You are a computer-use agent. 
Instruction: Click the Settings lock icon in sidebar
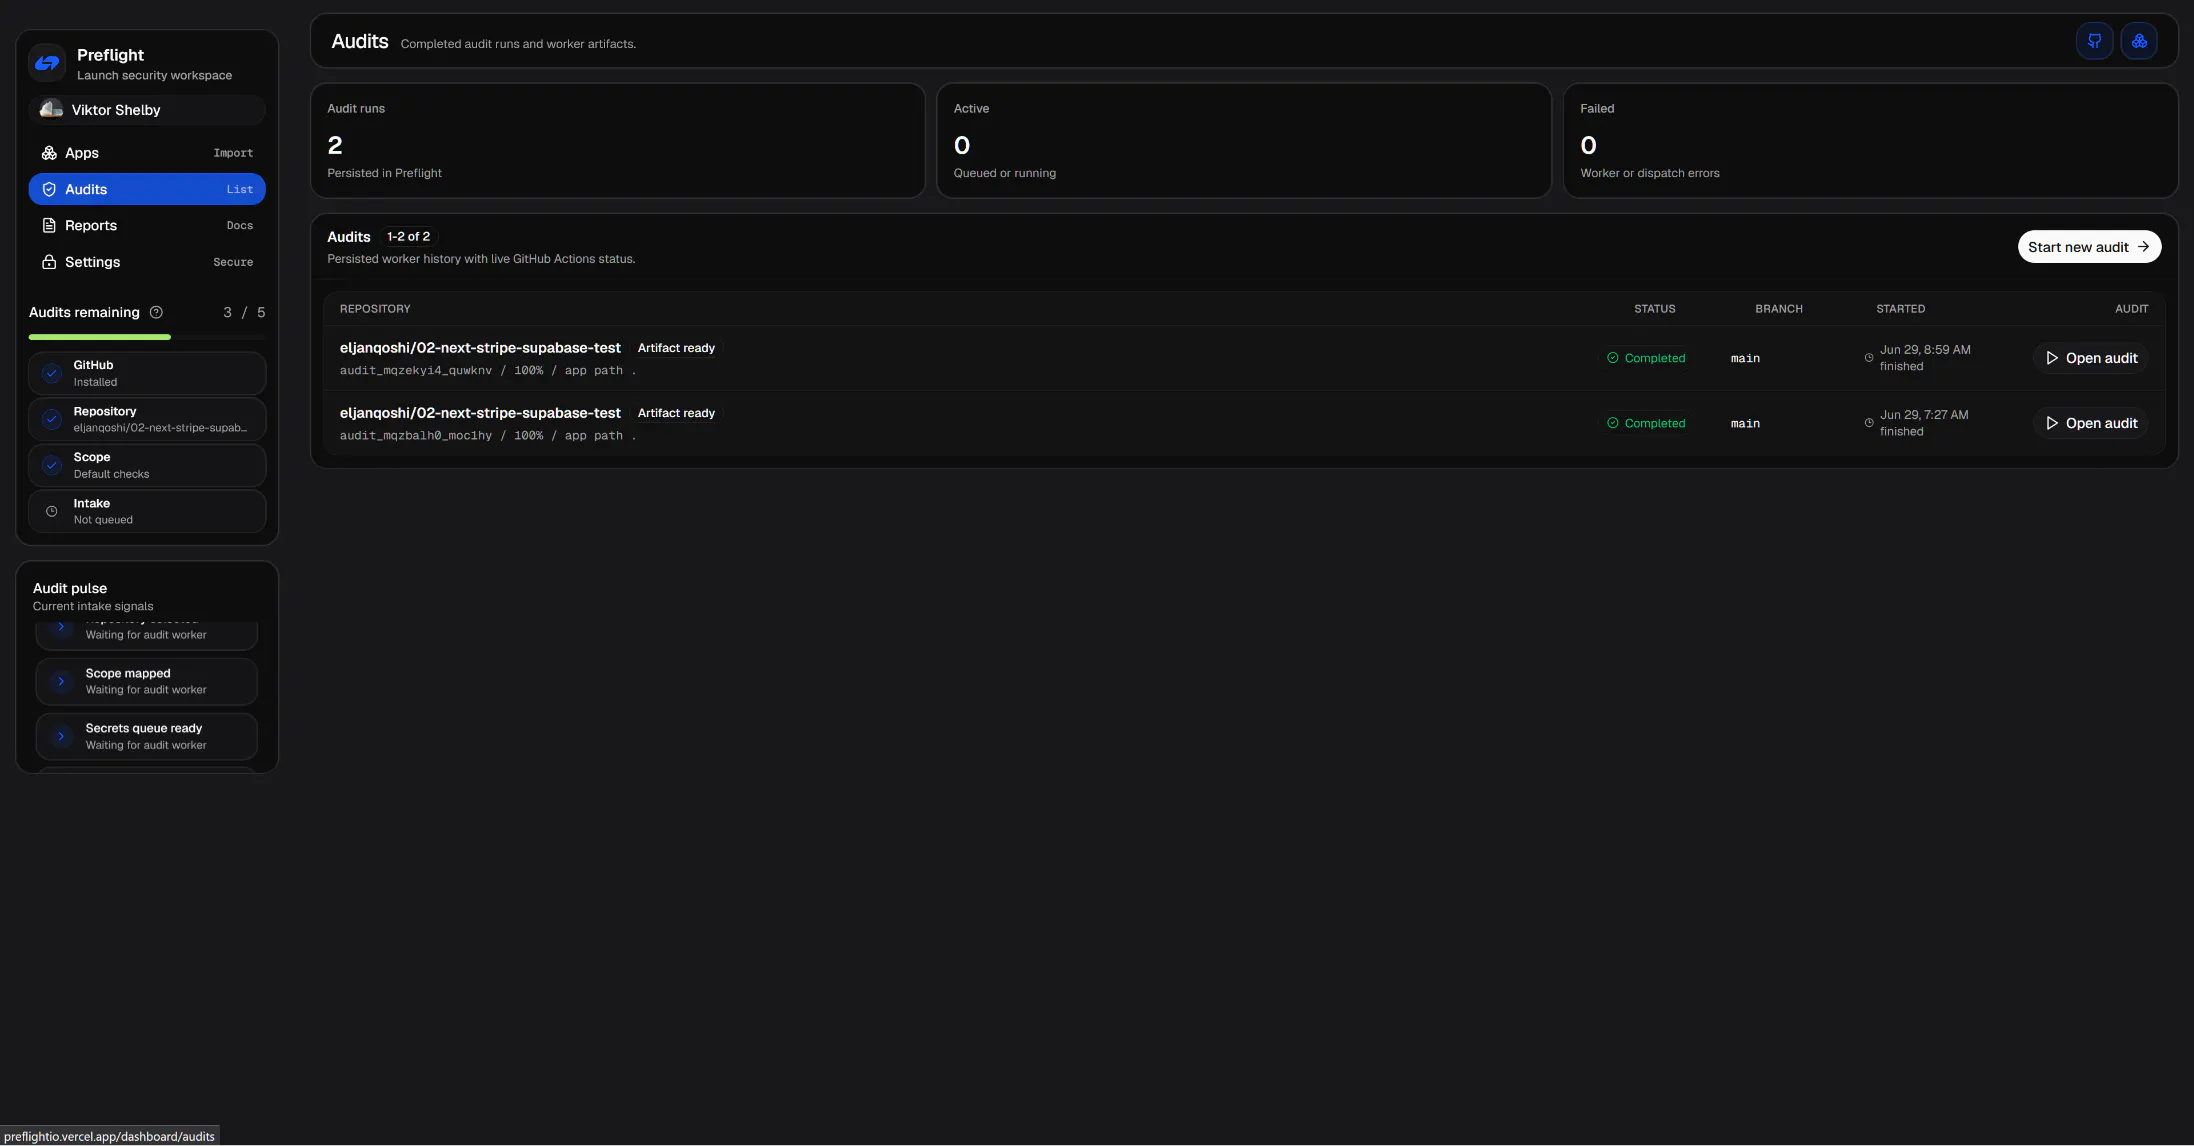[49, 262]
